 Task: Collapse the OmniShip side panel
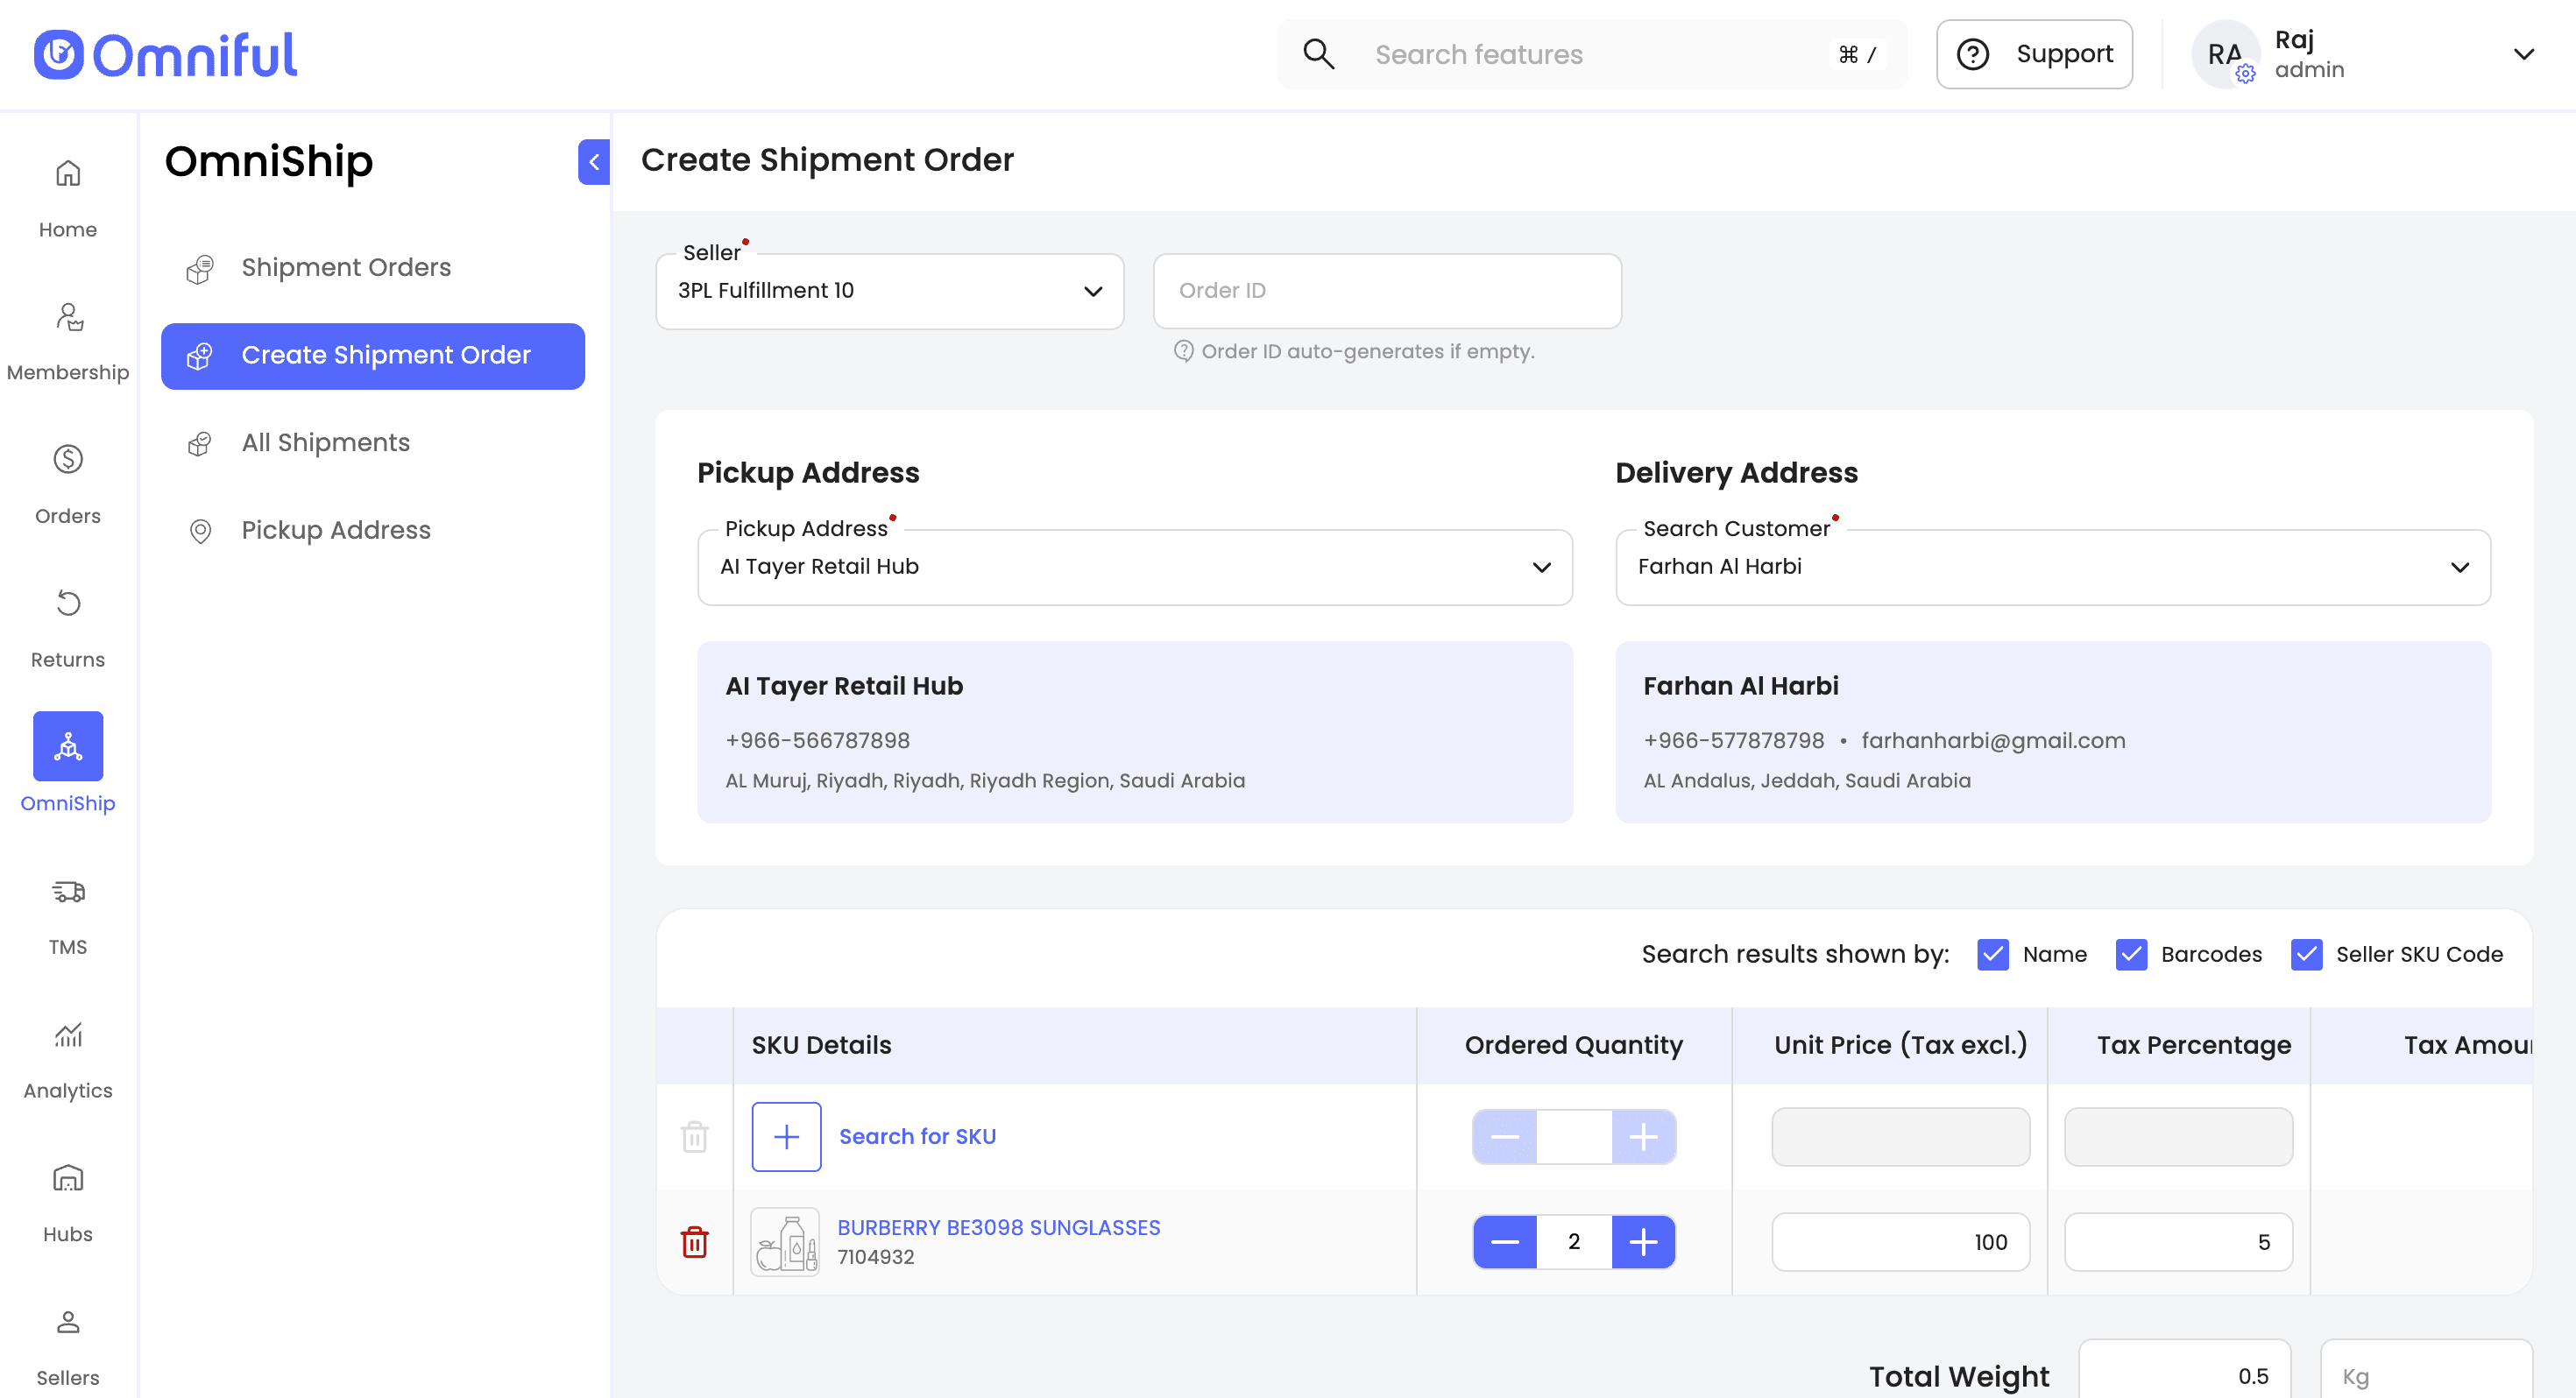[x=593, y=162]
